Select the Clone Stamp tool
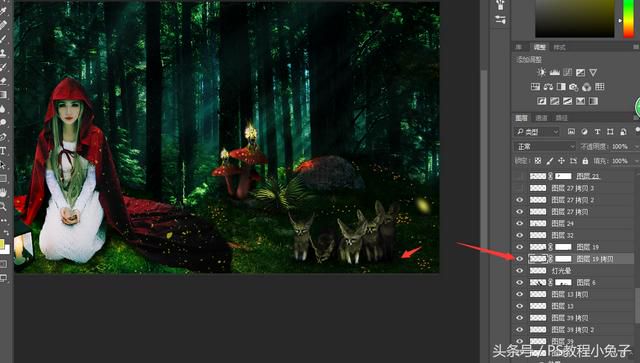Screen dimensions: 640x363 pyautogui.click(x=3, y=53)
